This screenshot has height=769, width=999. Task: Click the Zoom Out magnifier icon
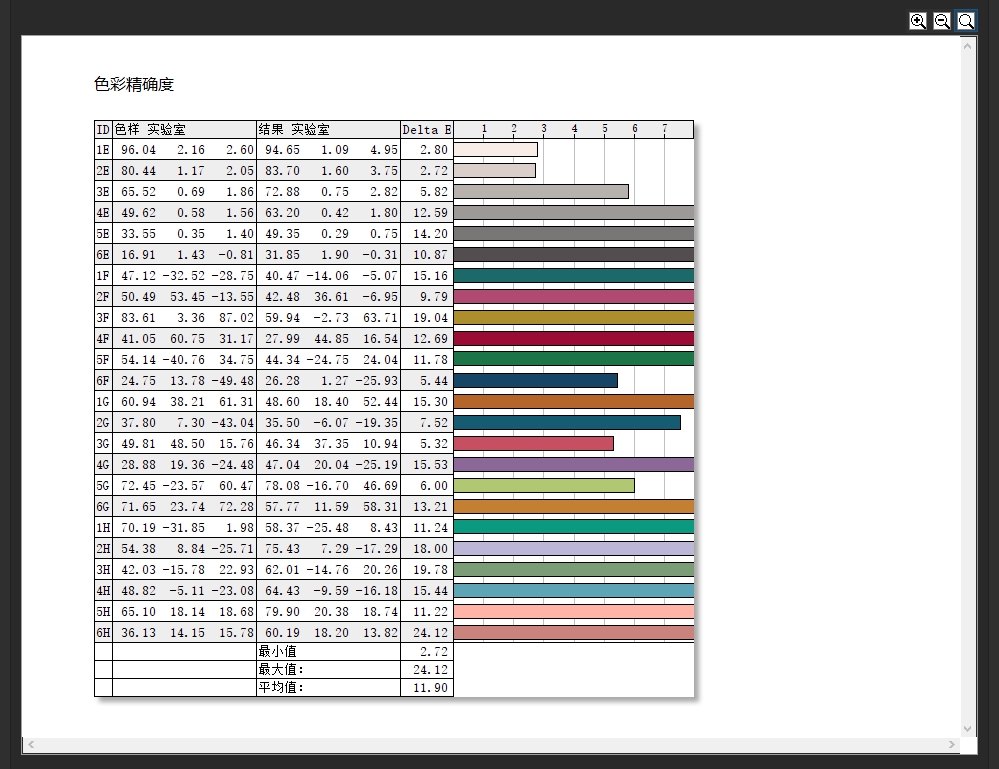pyautogui.click(x=941, y=21)
